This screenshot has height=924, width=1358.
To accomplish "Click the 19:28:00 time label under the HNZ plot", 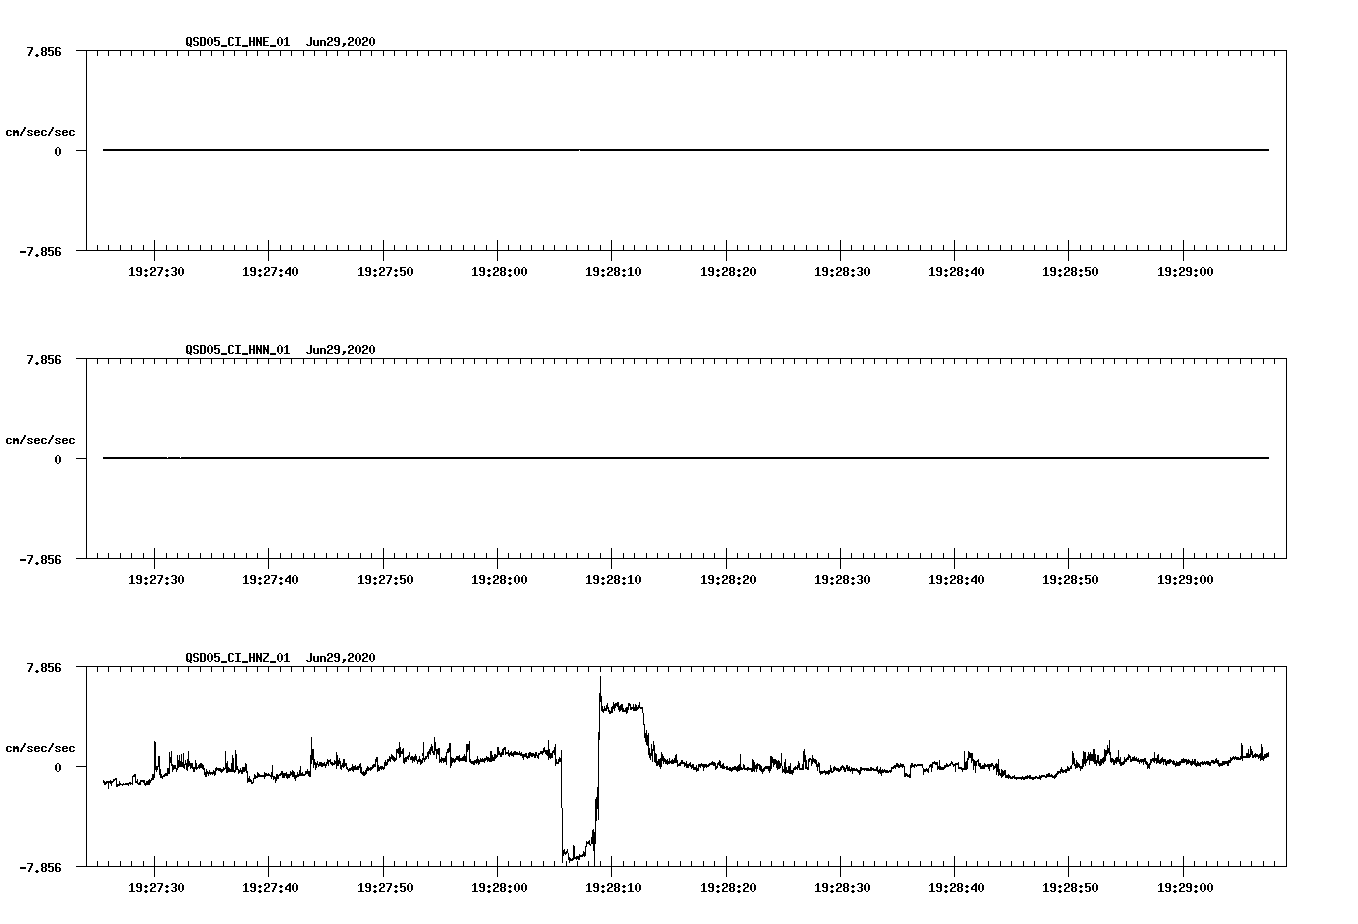I will click(499, 888).
